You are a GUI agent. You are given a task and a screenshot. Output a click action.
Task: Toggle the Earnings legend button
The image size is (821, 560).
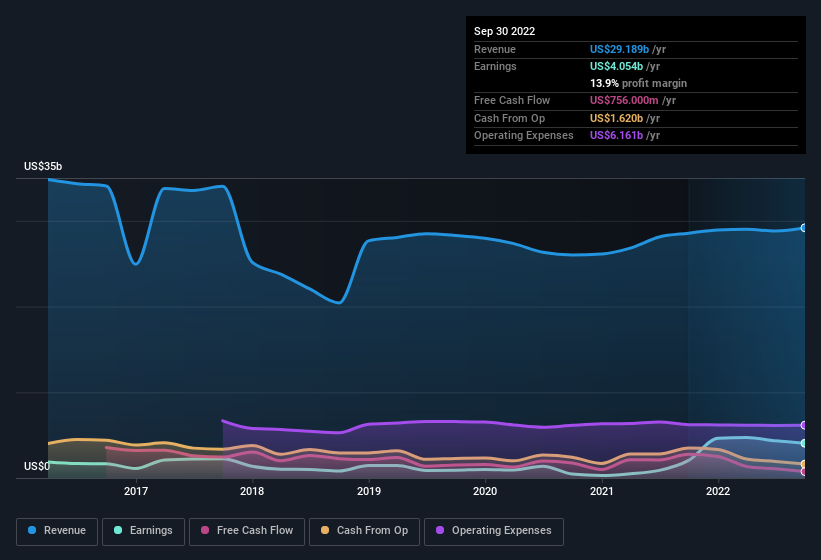tap(143, 531)
